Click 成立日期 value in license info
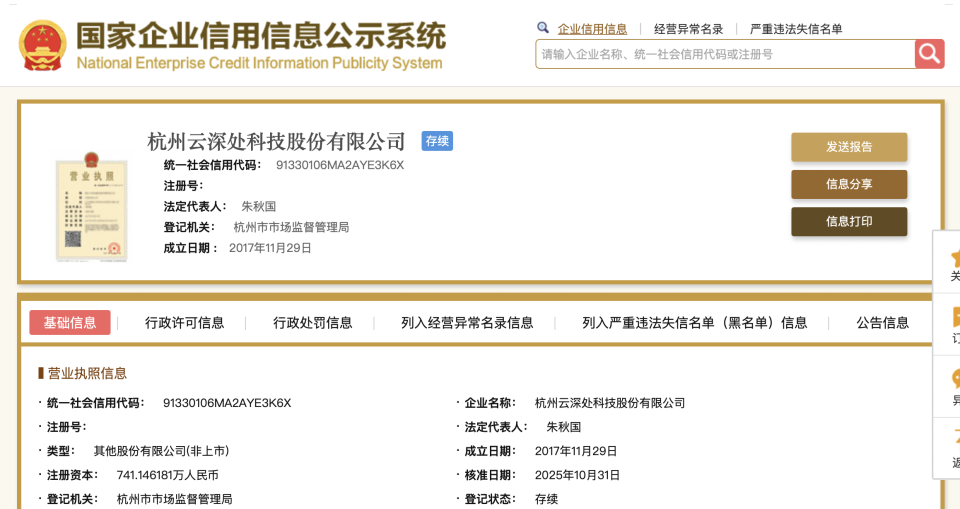Viewport: 960px width, 509px height. click(x=576, y=451)
